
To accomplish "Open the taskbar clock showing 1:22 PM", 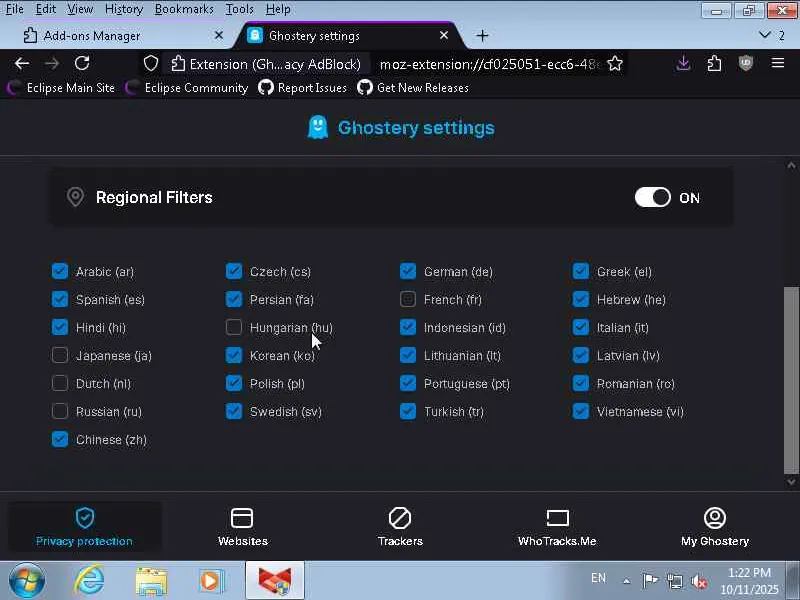I will click(x=749, y=581).
